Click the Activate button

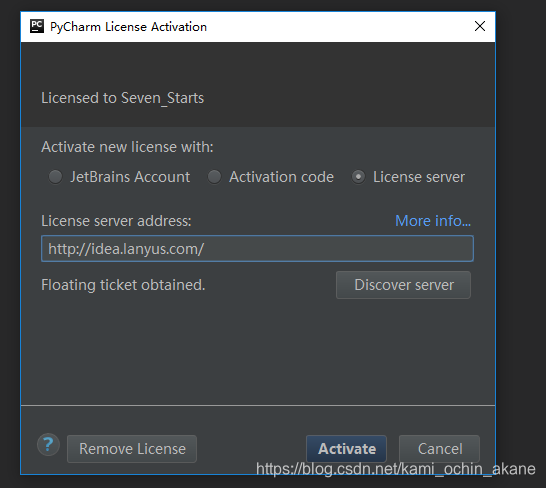tap(346, 449)
